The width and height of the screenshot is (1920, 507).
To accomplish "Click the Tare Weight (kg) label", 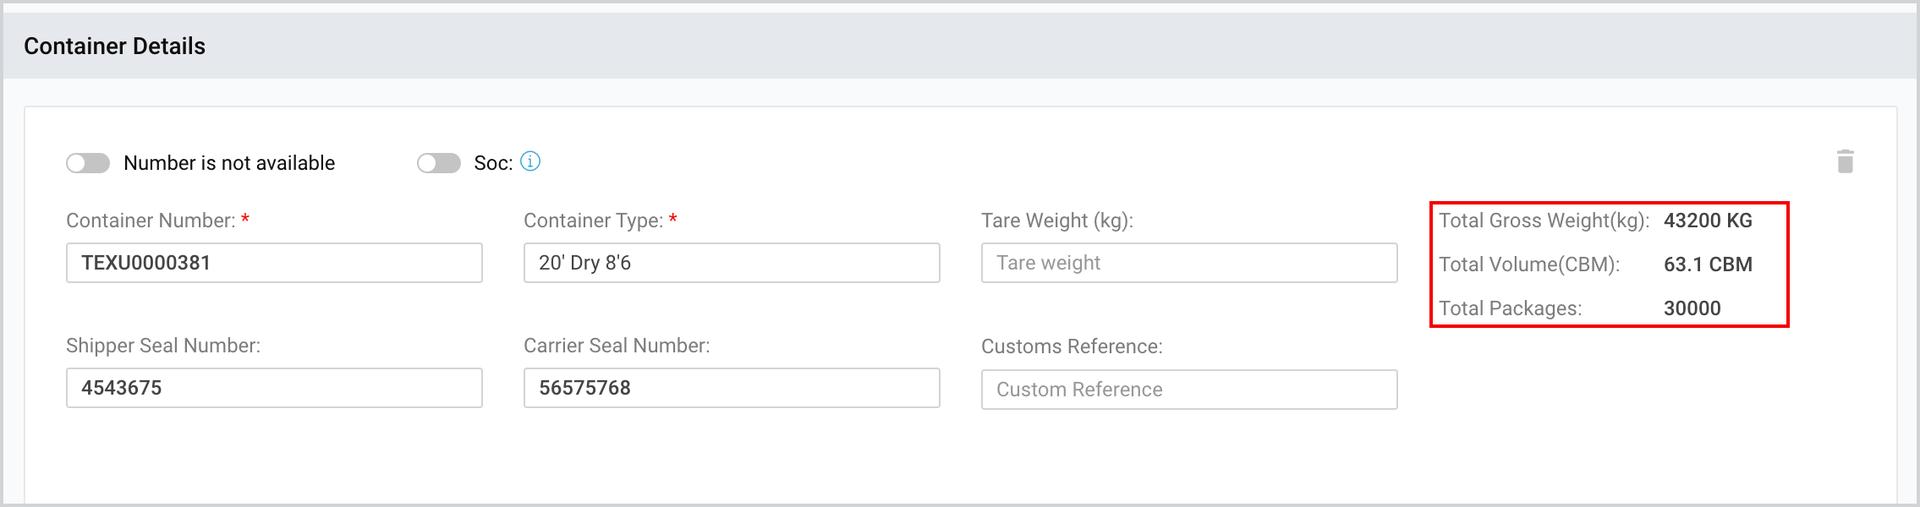I will click(x=1057, y=221).
